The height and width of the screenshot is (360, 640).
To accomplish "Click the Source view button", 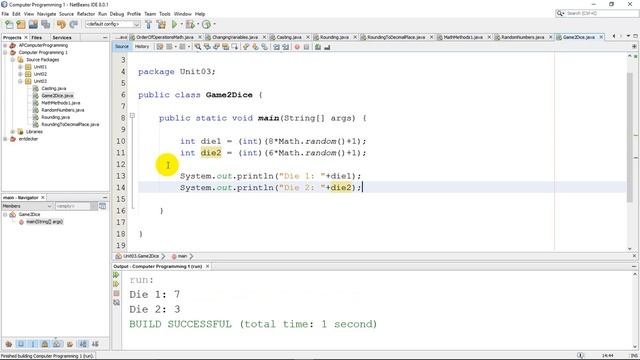I will click(x=122, y=47).
